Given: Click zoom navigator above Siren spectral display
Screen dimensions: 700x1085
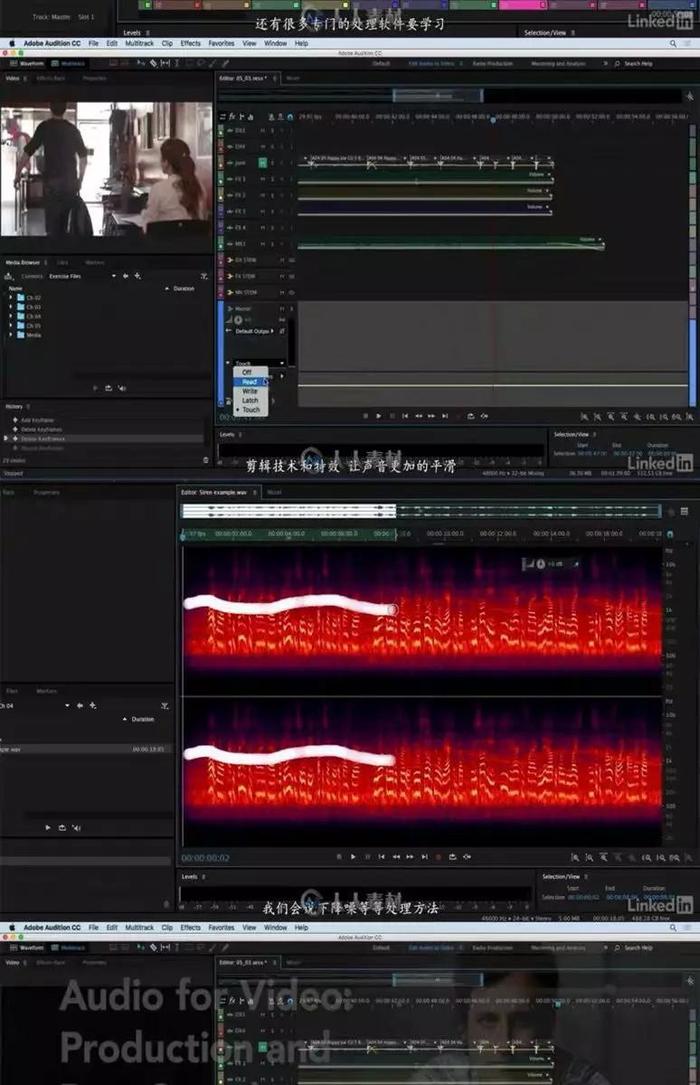Looking at the screenshot, I should 421,511.
